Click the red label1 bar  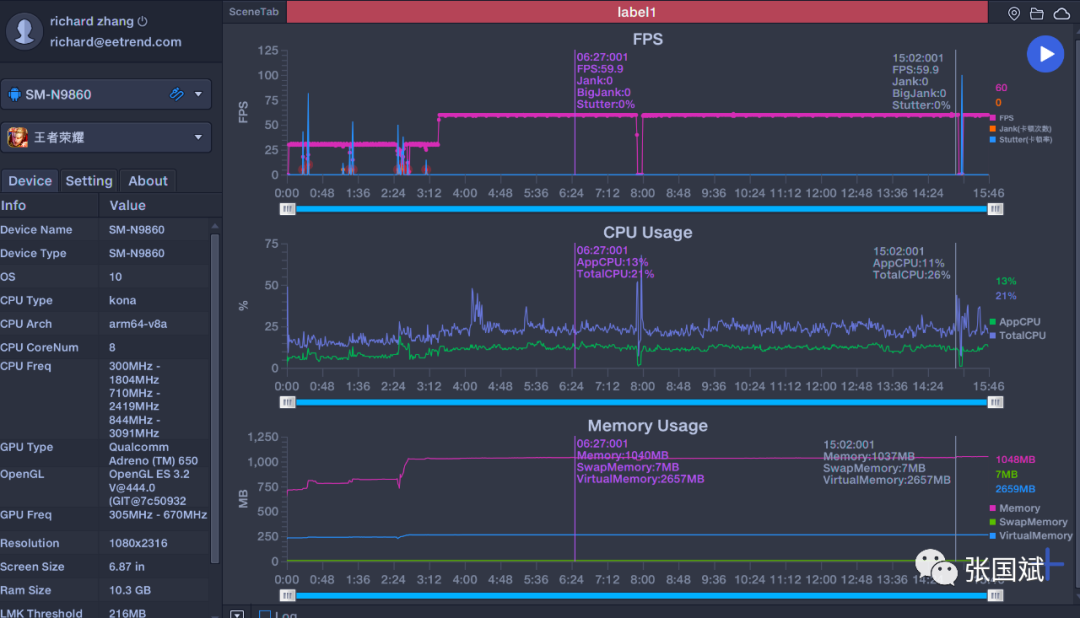(x=636, y=12)
